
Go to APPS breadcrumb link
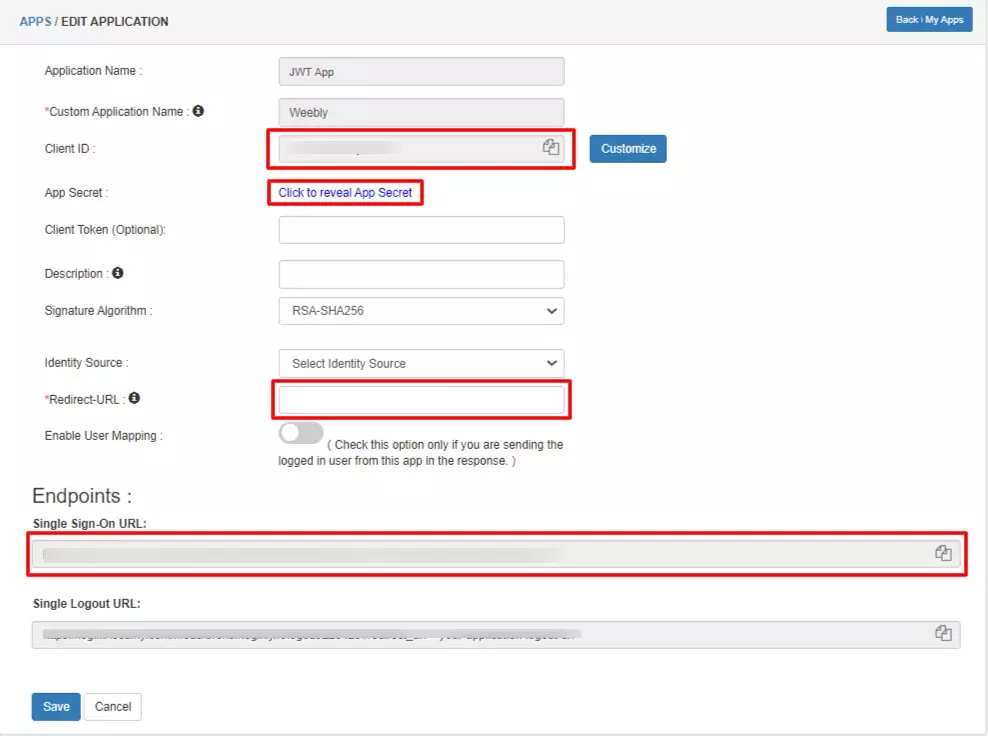(x=35, y=21)
